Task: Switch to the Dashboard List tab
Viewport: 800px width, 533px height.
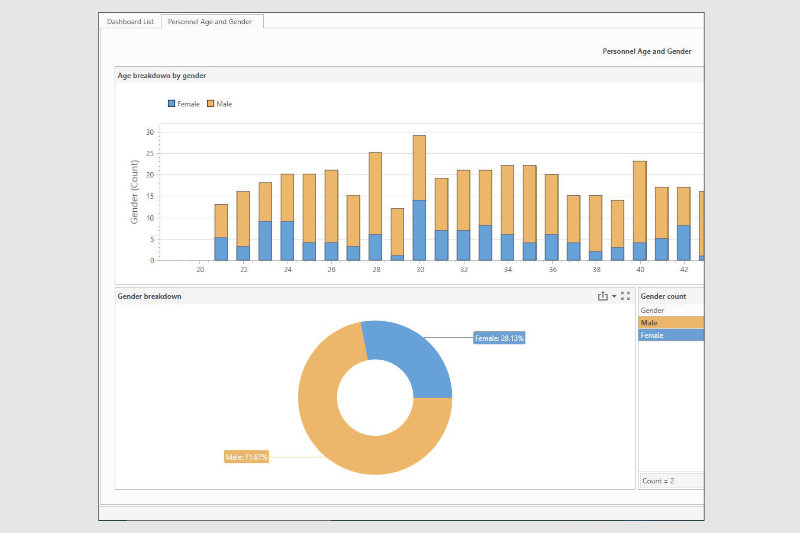Action: pyautogui.click(x=130, y=21)
